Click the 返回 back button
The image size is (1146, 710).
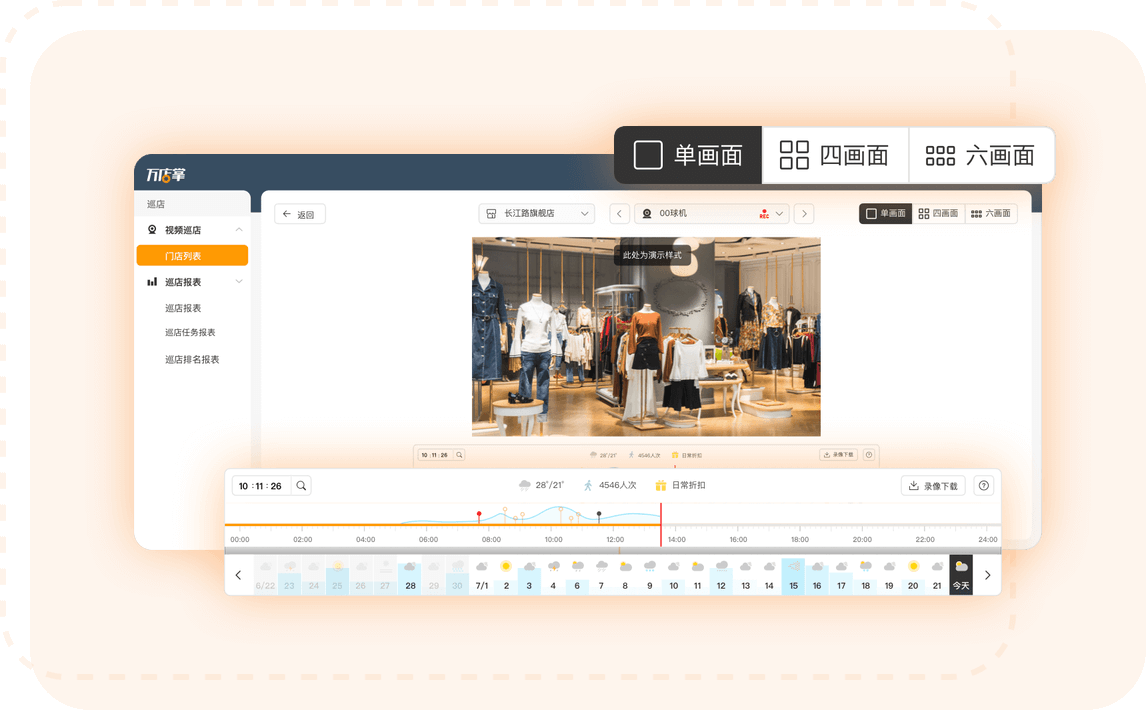tap(299, 214)
